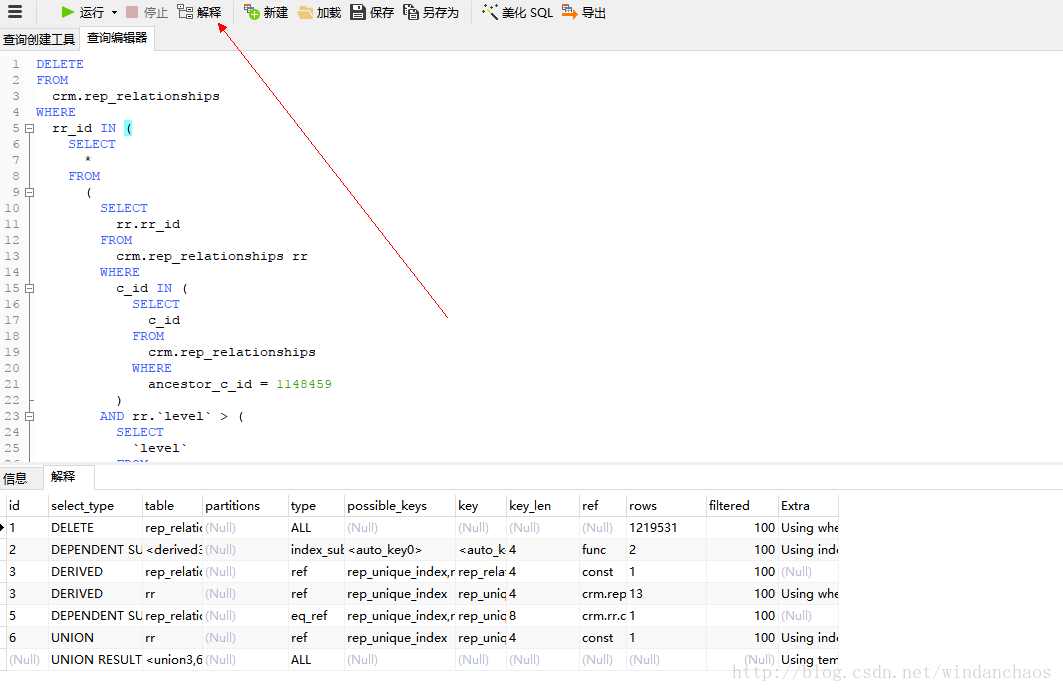The image size is (1063, 692).
Task: Collapse code fold at line 5
Action: (x=29, y=128)
